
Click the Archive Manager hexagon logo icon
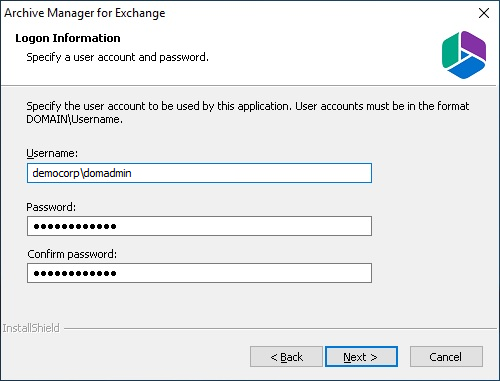pos(464,55)
